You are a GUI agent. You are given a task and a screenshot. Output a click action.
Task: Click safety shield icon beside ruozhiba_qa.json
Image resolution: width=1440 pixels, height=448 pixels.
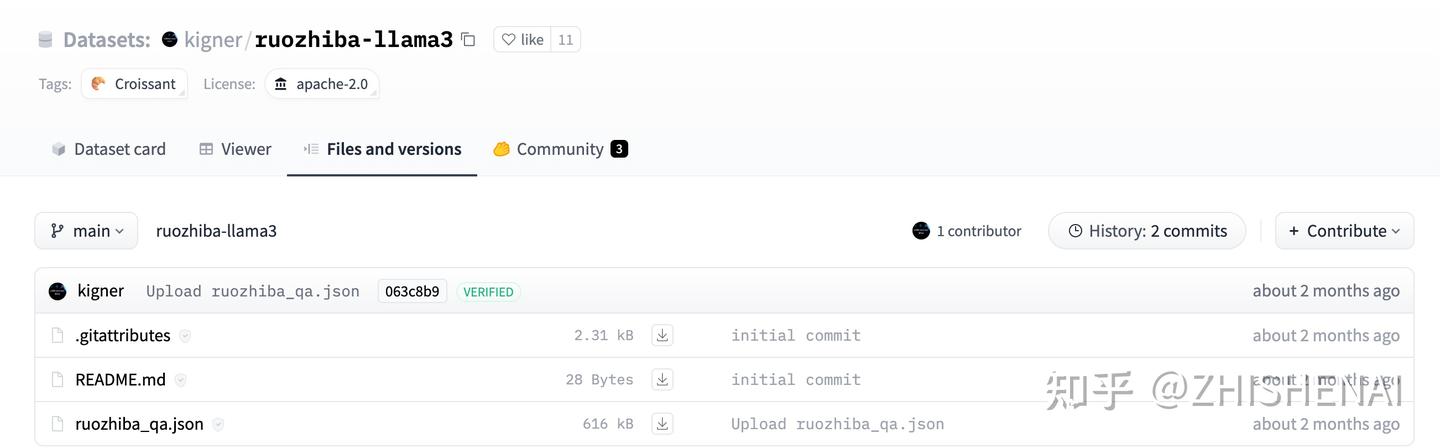[218, 424]
